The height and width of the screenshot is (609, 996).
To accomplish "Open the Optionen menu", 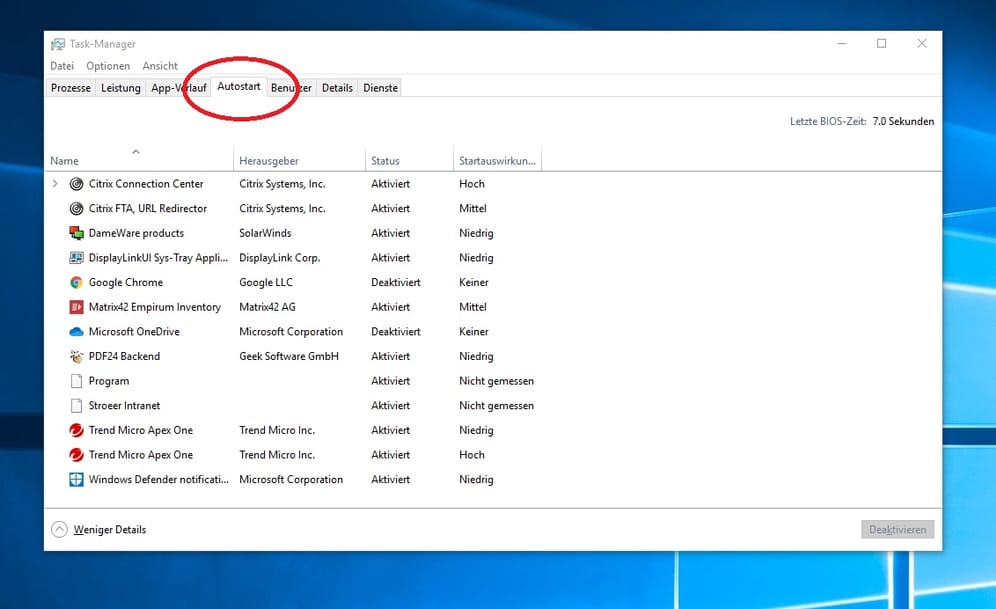I will pos(108,66).
